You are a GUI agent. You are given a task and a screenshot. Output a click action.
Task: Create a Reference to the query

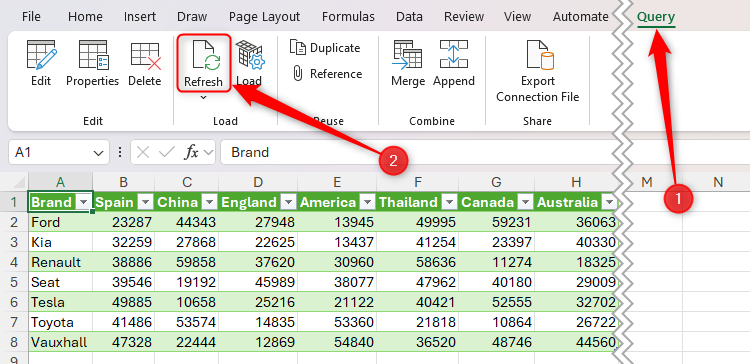(327, 74)
